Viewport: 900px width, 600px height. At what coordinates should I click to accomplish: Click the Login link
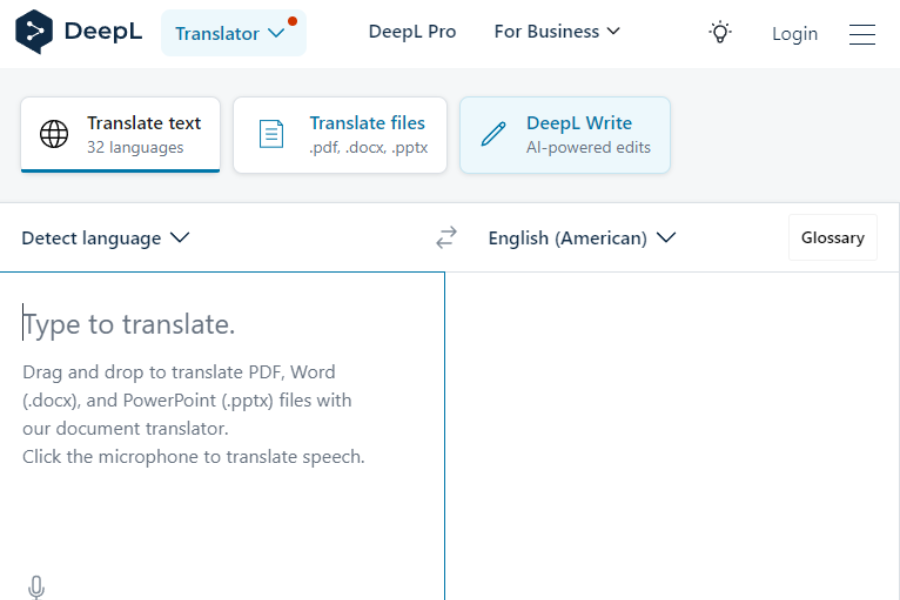pos(794,33)
